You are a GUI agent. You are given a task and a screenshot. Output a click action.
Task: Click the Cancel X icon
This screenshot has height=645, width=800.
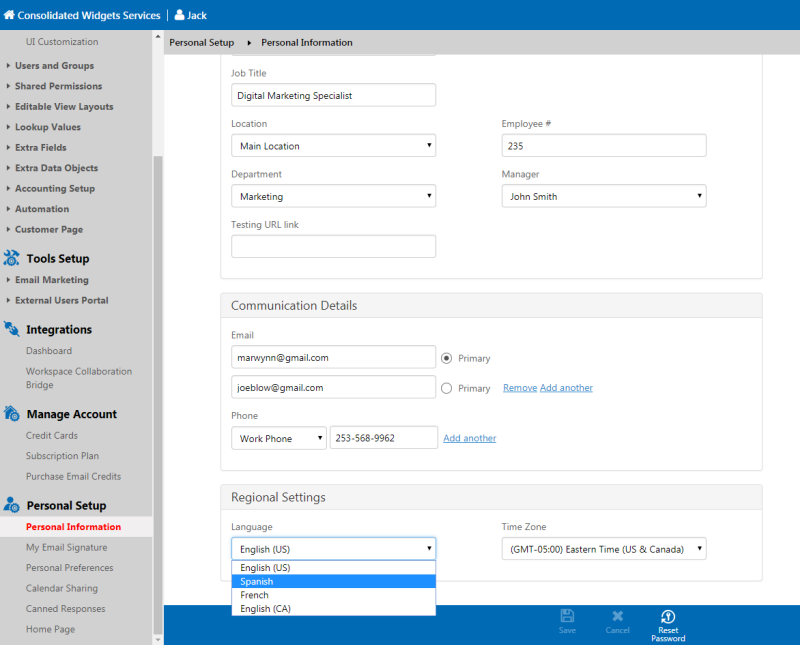[x=617, y=616]
